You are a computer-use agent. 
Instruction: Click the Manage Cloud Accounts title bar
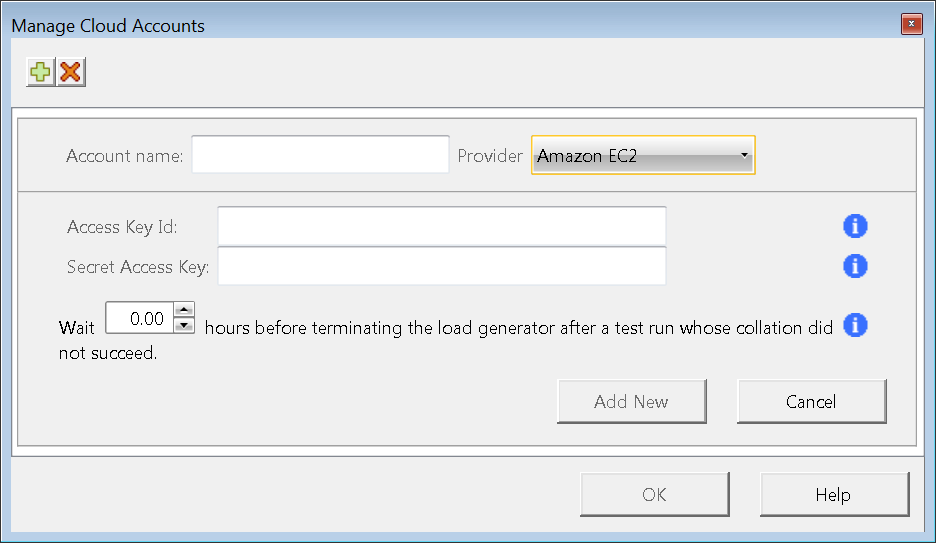click(x=454, y=25)
